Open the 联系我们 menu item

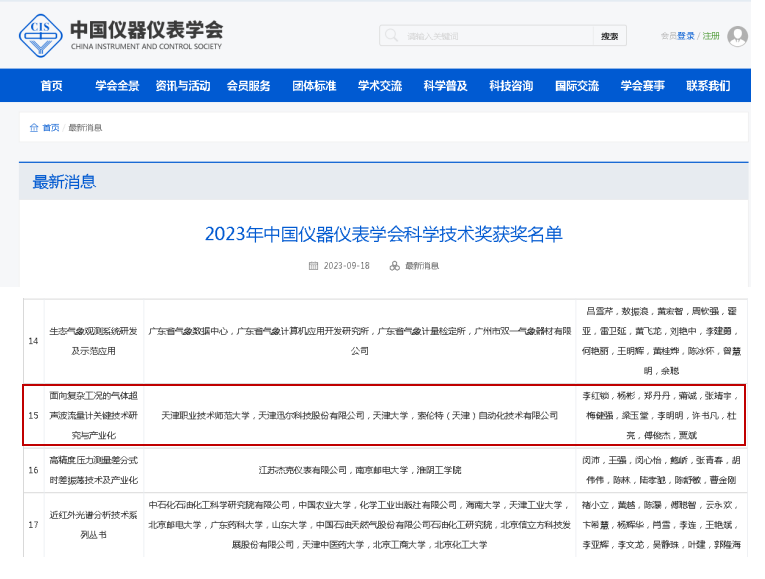[x=708, y=86]
